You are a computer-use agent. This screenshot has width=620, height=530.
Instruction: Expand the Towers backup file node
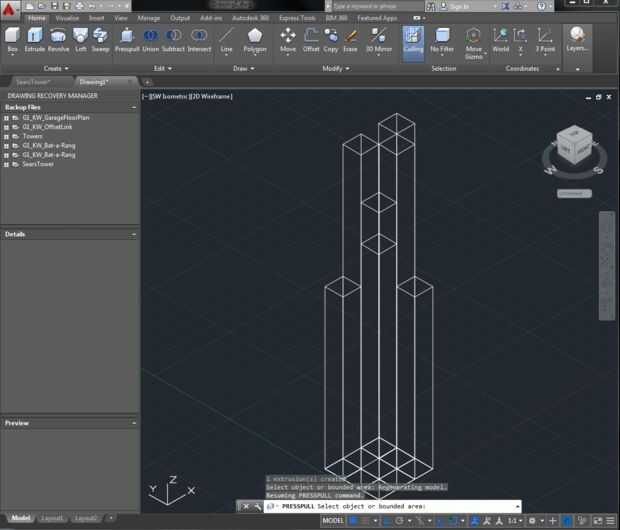click(x=6, y=137)
